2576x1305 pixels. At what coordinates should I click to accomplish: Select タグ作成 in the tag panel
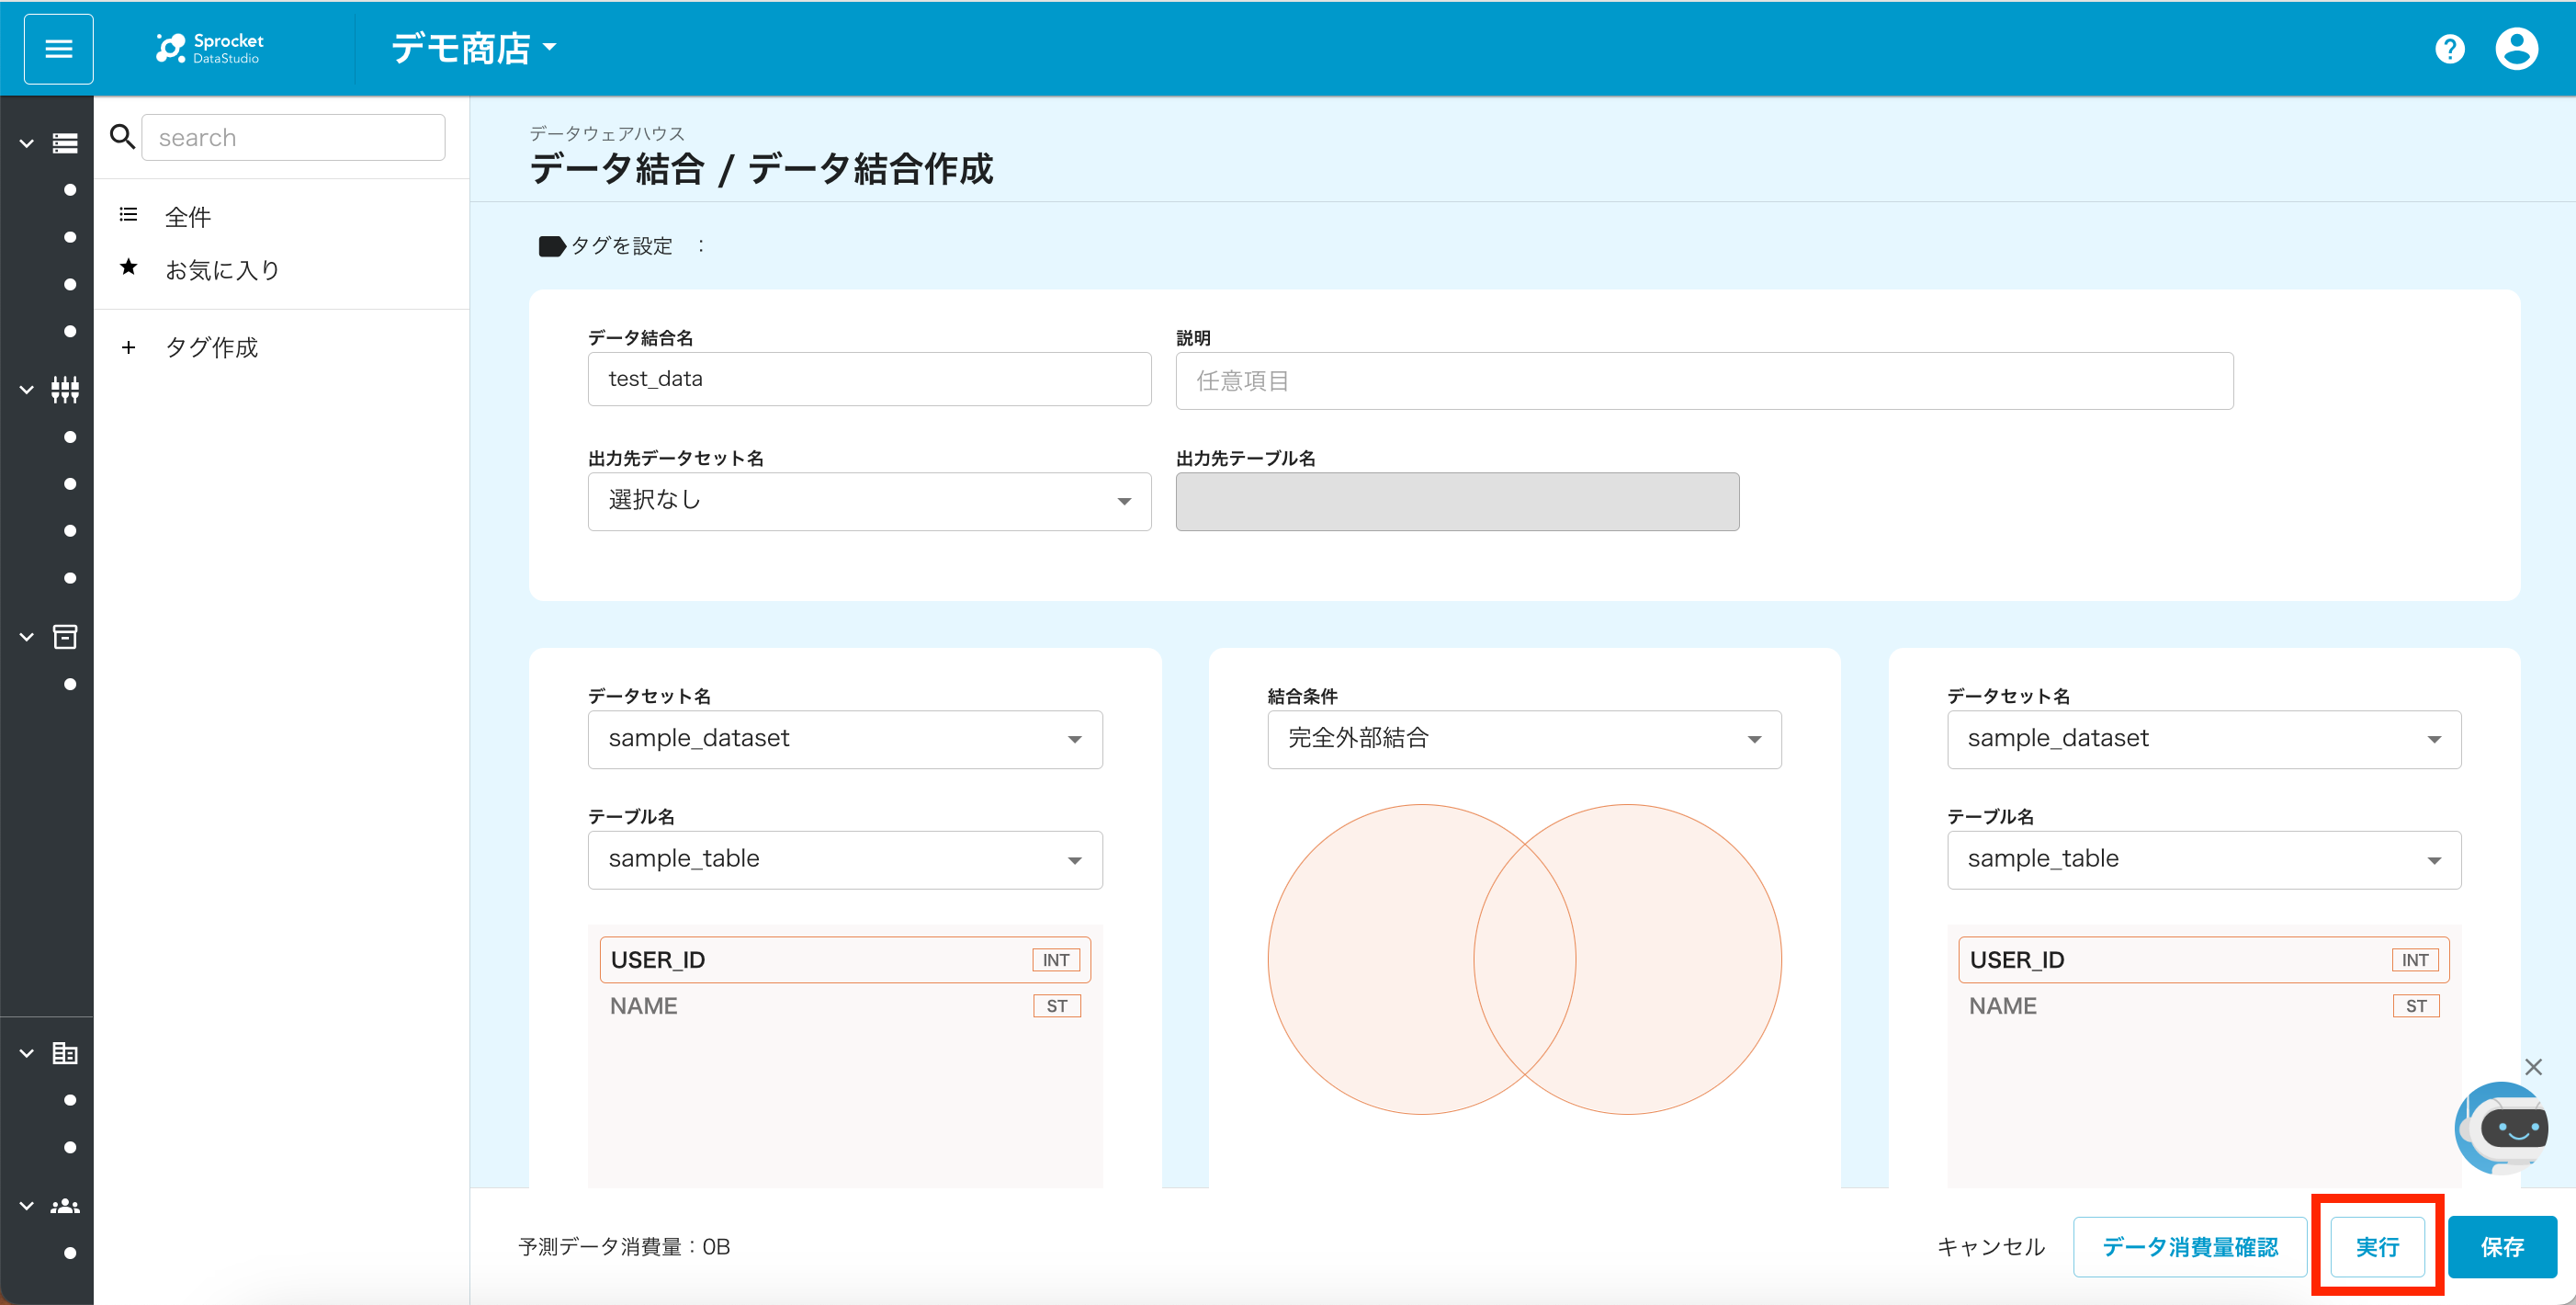coord(211,347)
